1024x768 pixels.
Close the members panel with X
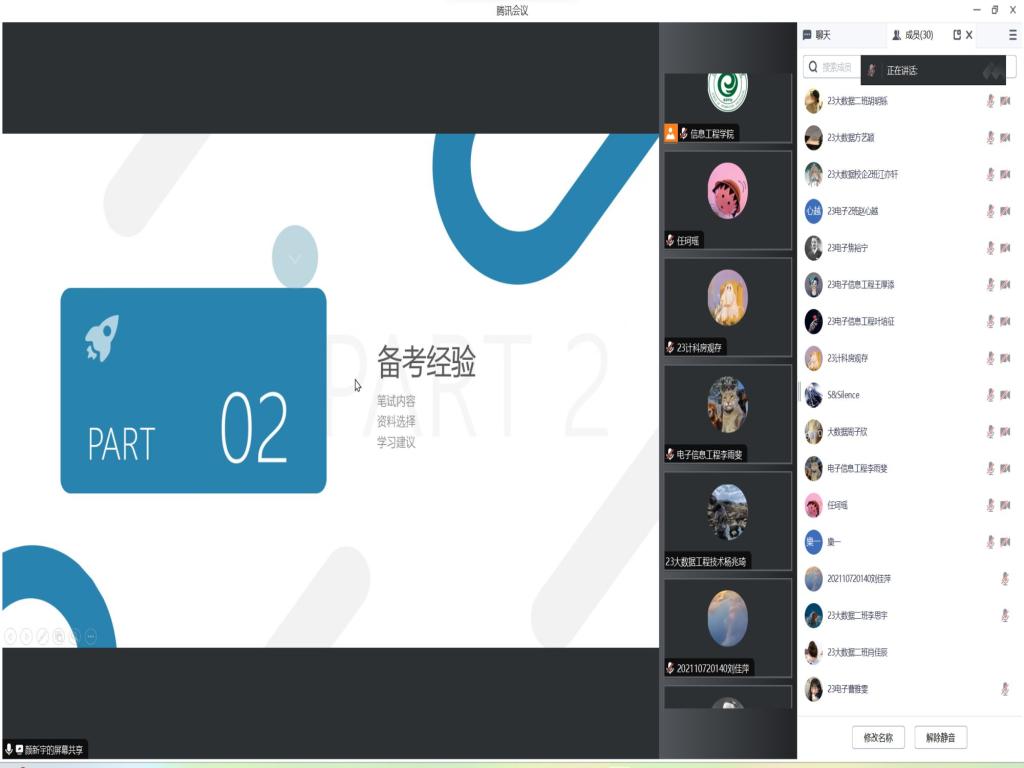pyautogui.click(x=969, y=35)
